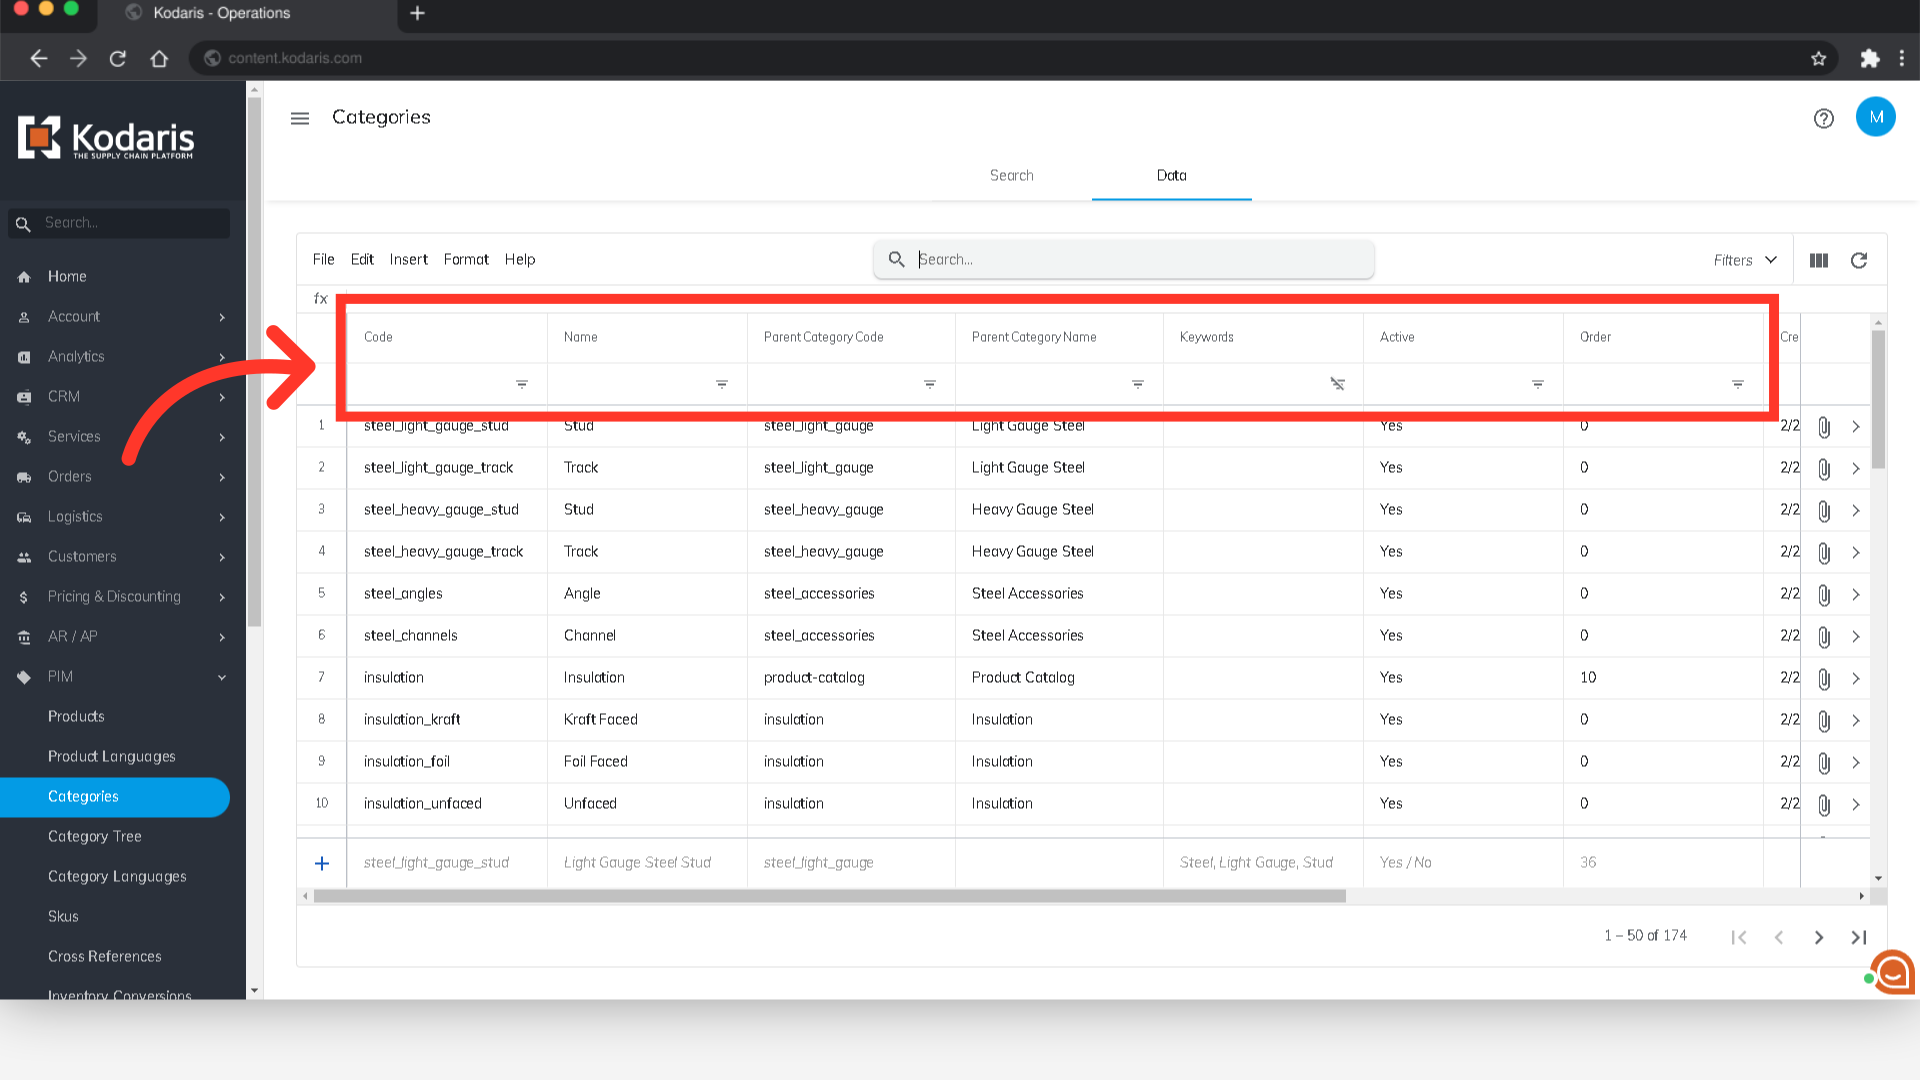Click the column layout icon
This screenshot has height=1080, width=1920.
1818,260
